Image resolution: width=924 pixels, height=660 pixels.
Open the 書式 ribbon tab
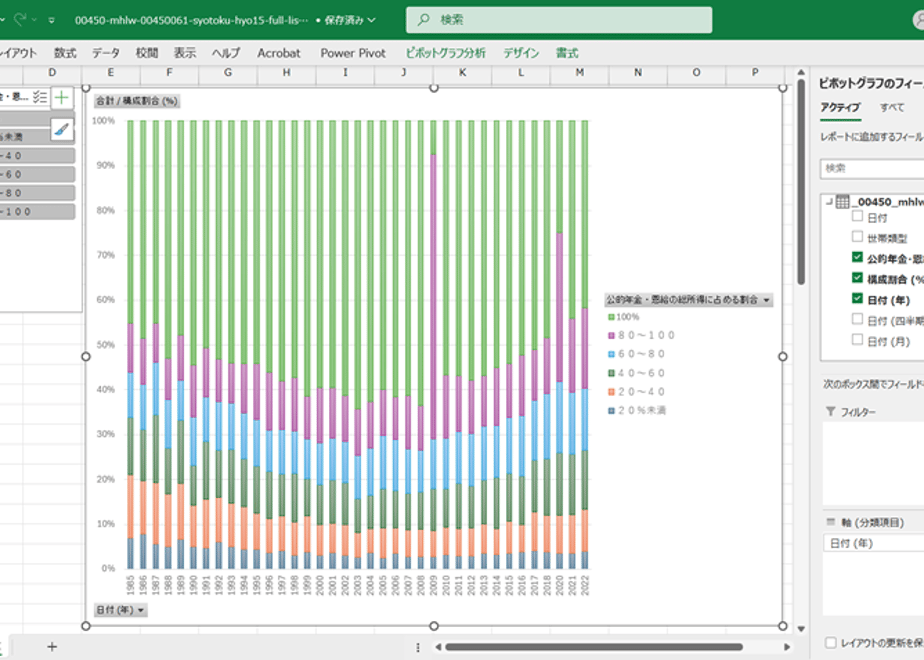pyautogui.click(x=567, y=53)
